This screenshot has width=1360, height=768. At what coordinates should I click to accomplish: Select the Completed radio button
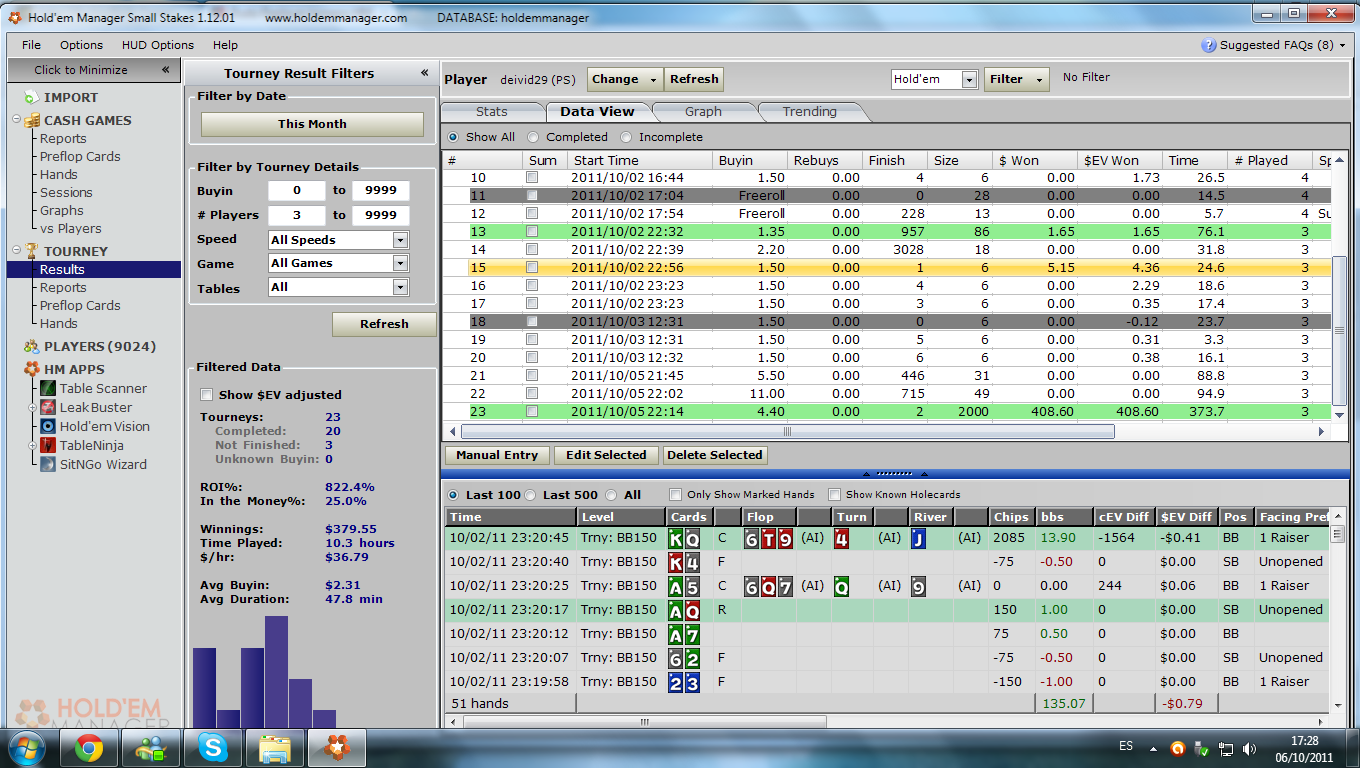click(534, 137)
